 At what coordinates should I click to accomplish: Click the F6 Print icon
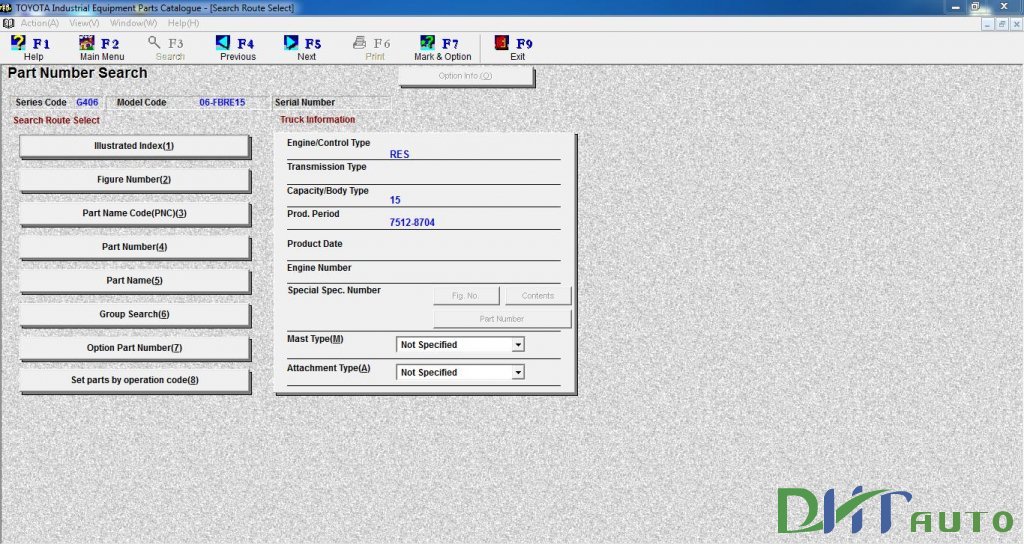374,48
